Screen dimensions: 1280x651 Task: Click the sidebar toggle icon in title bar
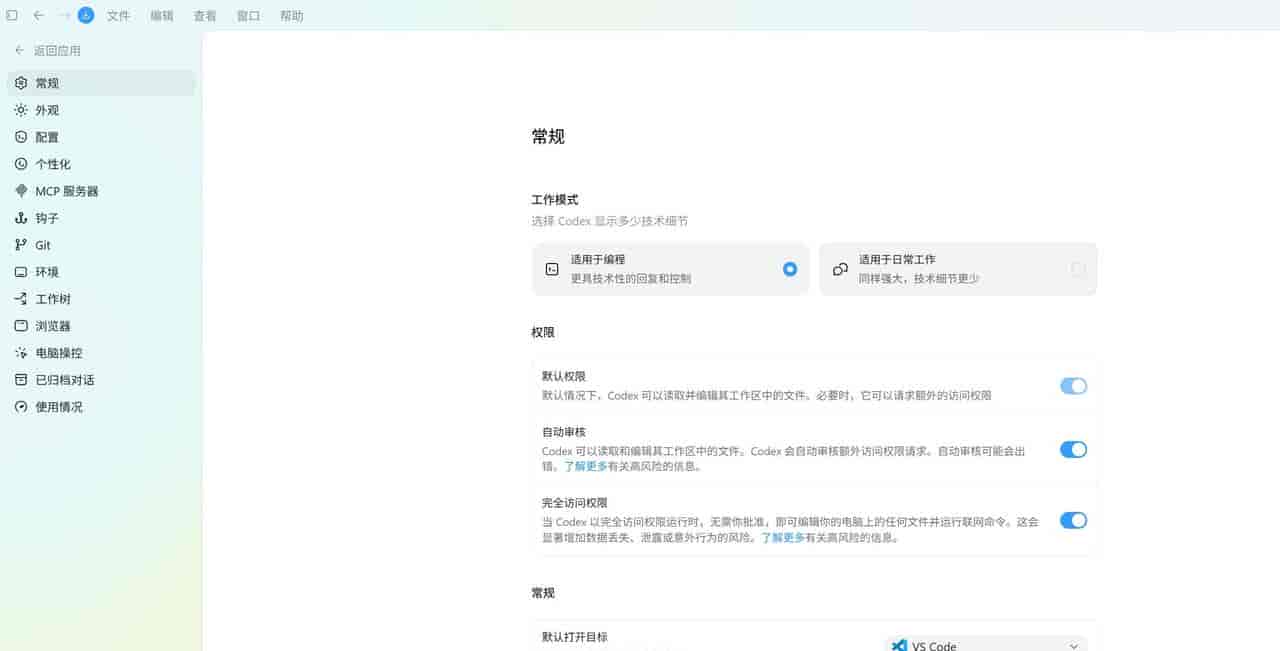pos(12,15)
